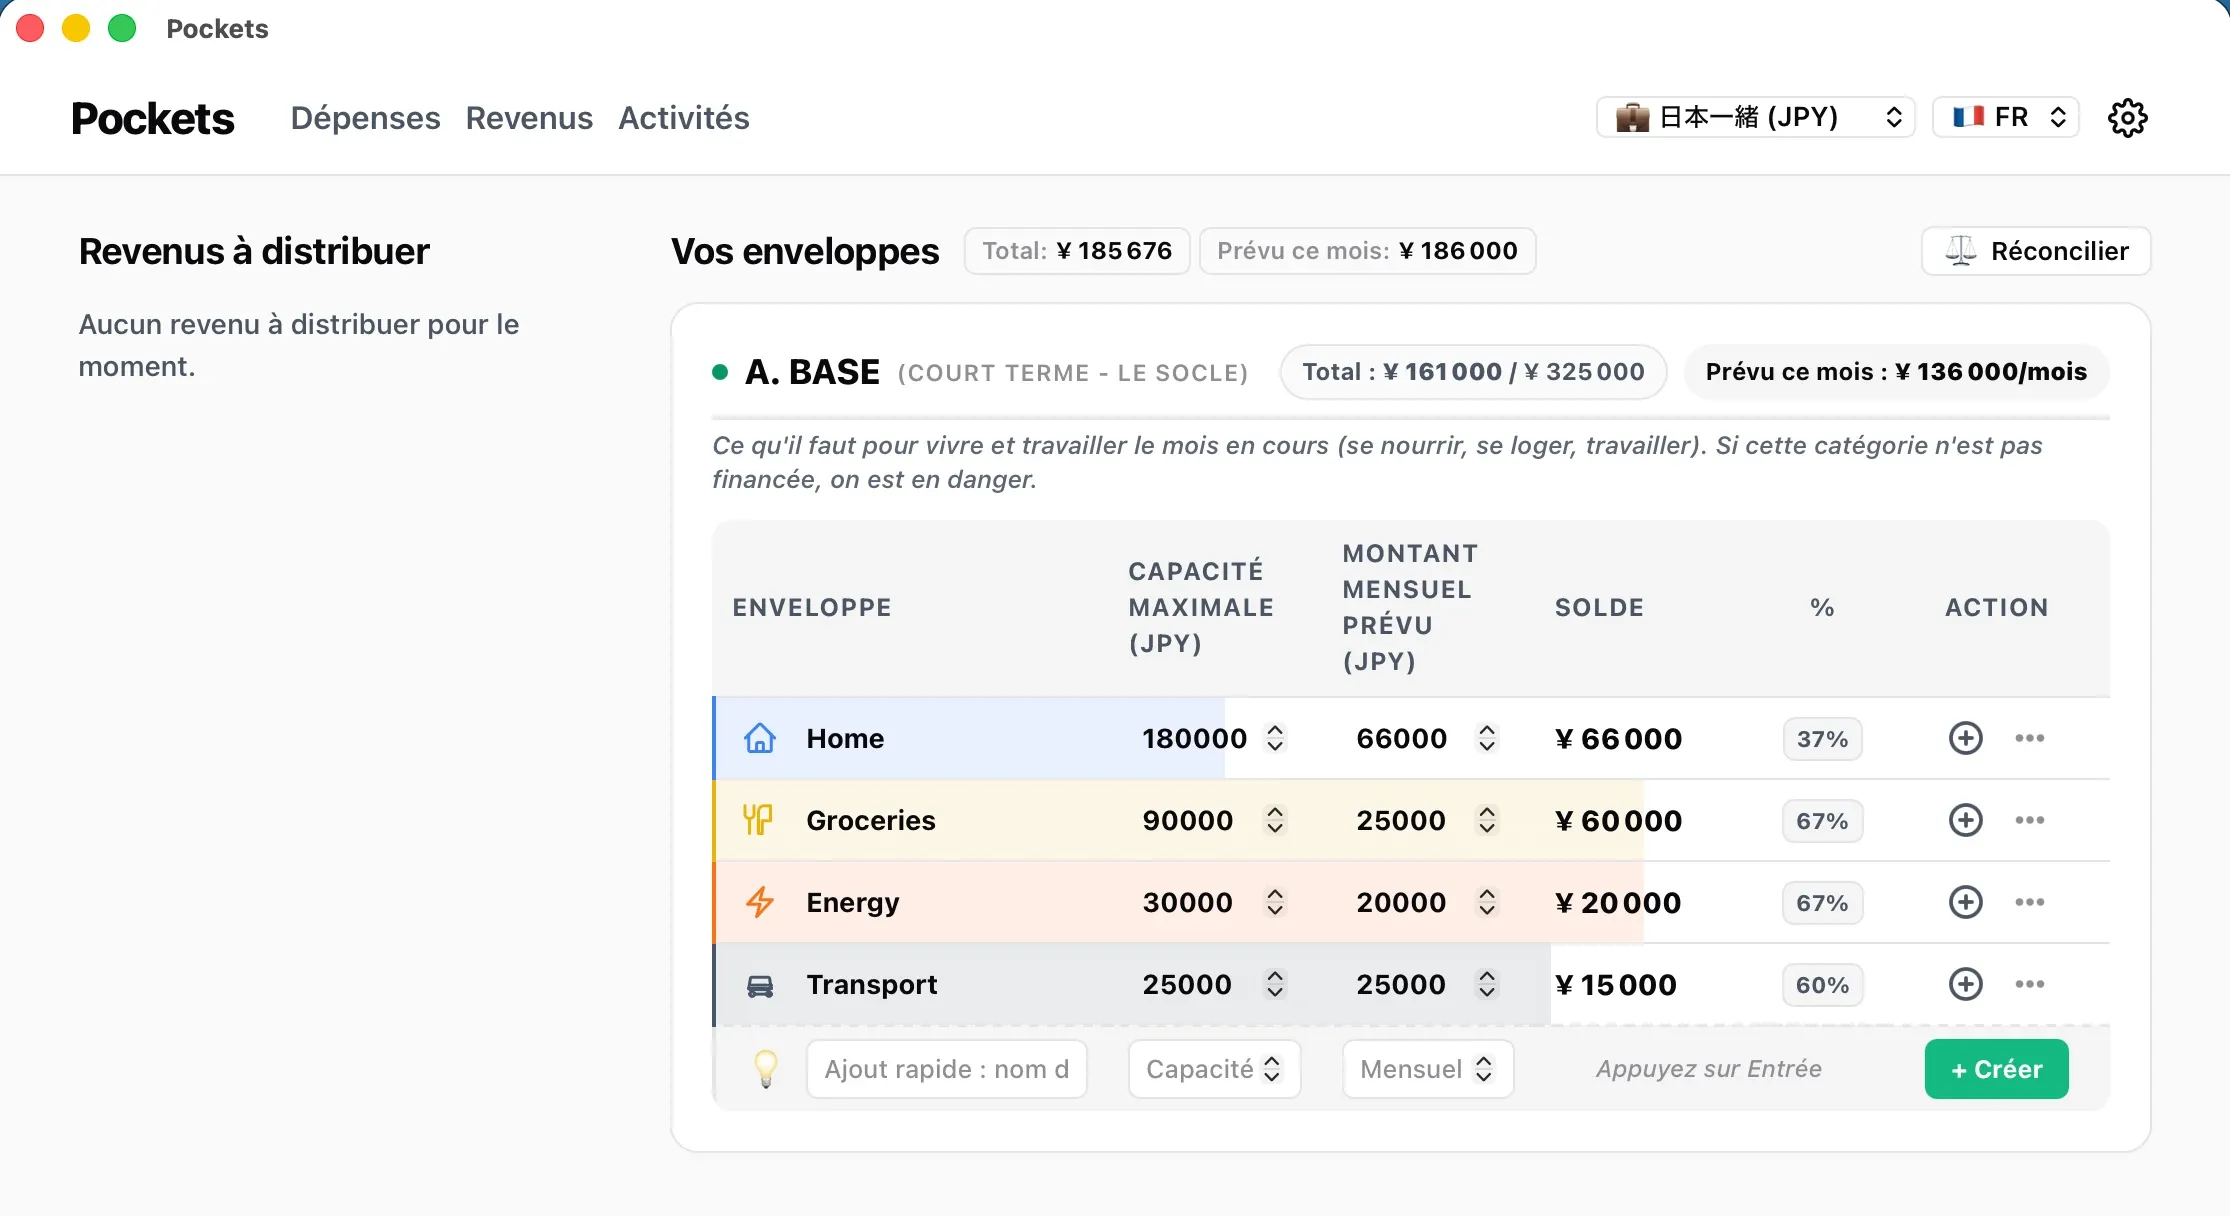The width and height of the screenshot is (2230, 1216).
Task: Adjust the Home maximum capacity stepper
Action: [x=1275, y=738]
